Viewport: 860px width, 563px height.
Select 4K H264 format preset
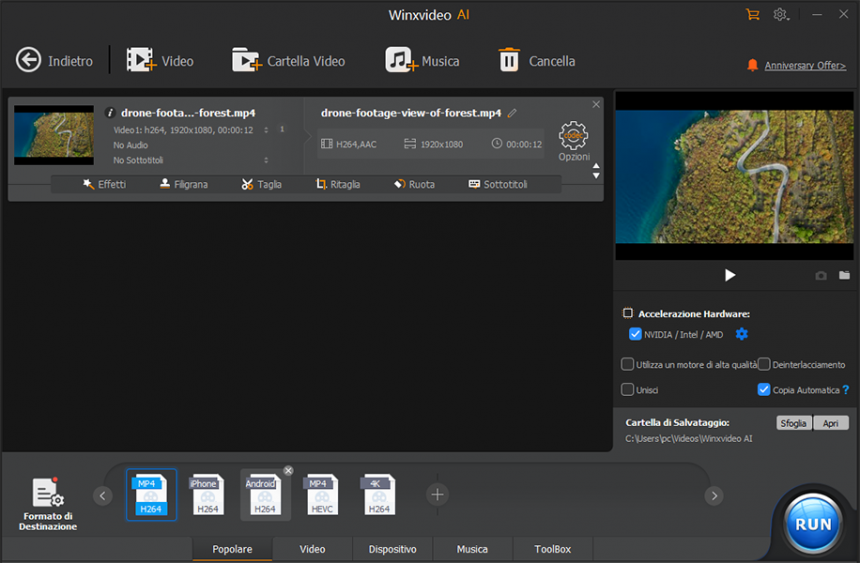[379, 494]
